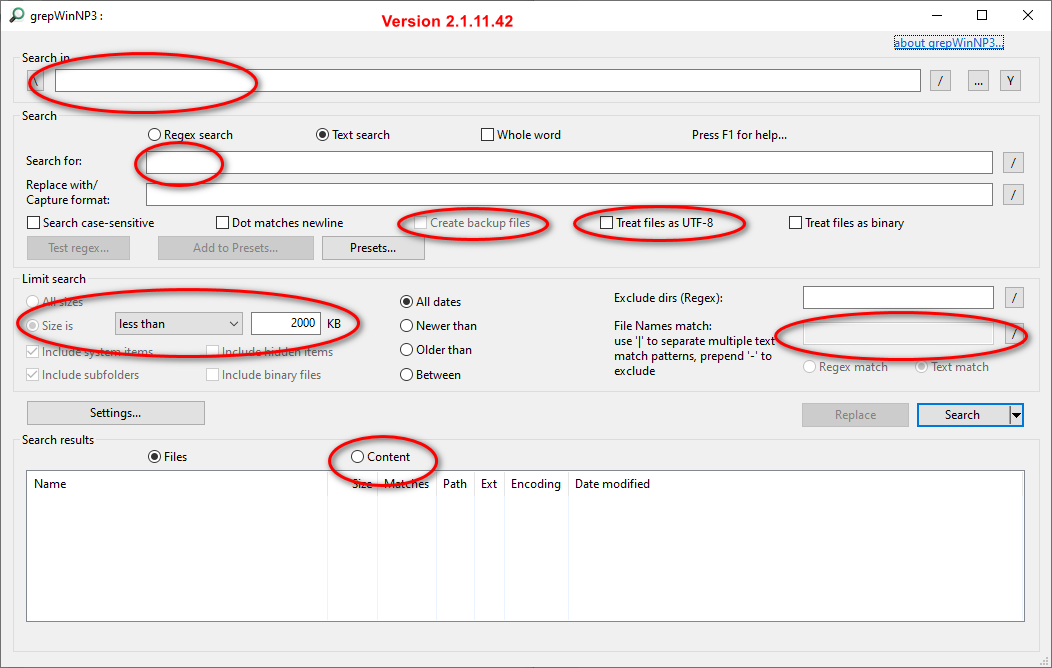The image size is (1052, 668).
Task: Open the browse folder dialog with the ... icon
Action: [977, 80]
